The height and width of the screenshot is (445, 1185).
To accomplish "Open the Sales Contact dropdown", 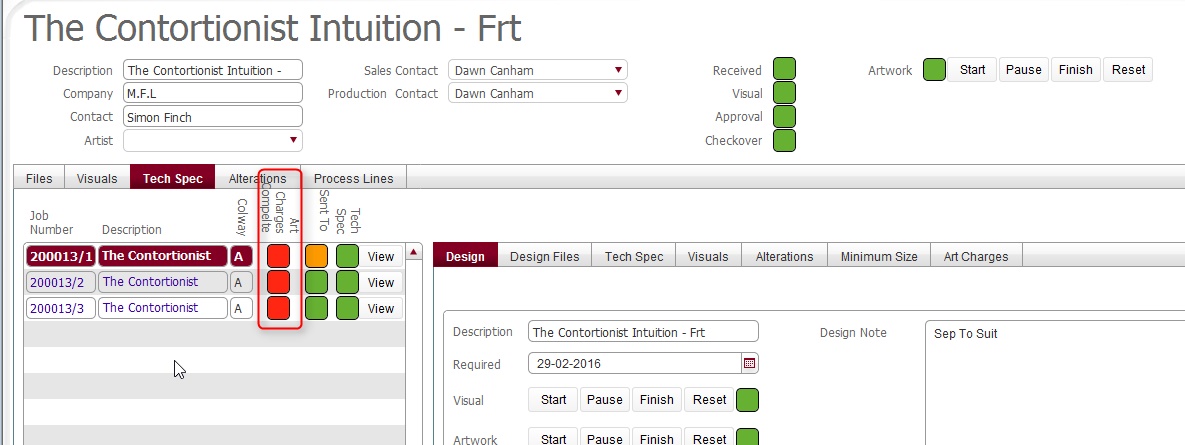I will (619, 70).
